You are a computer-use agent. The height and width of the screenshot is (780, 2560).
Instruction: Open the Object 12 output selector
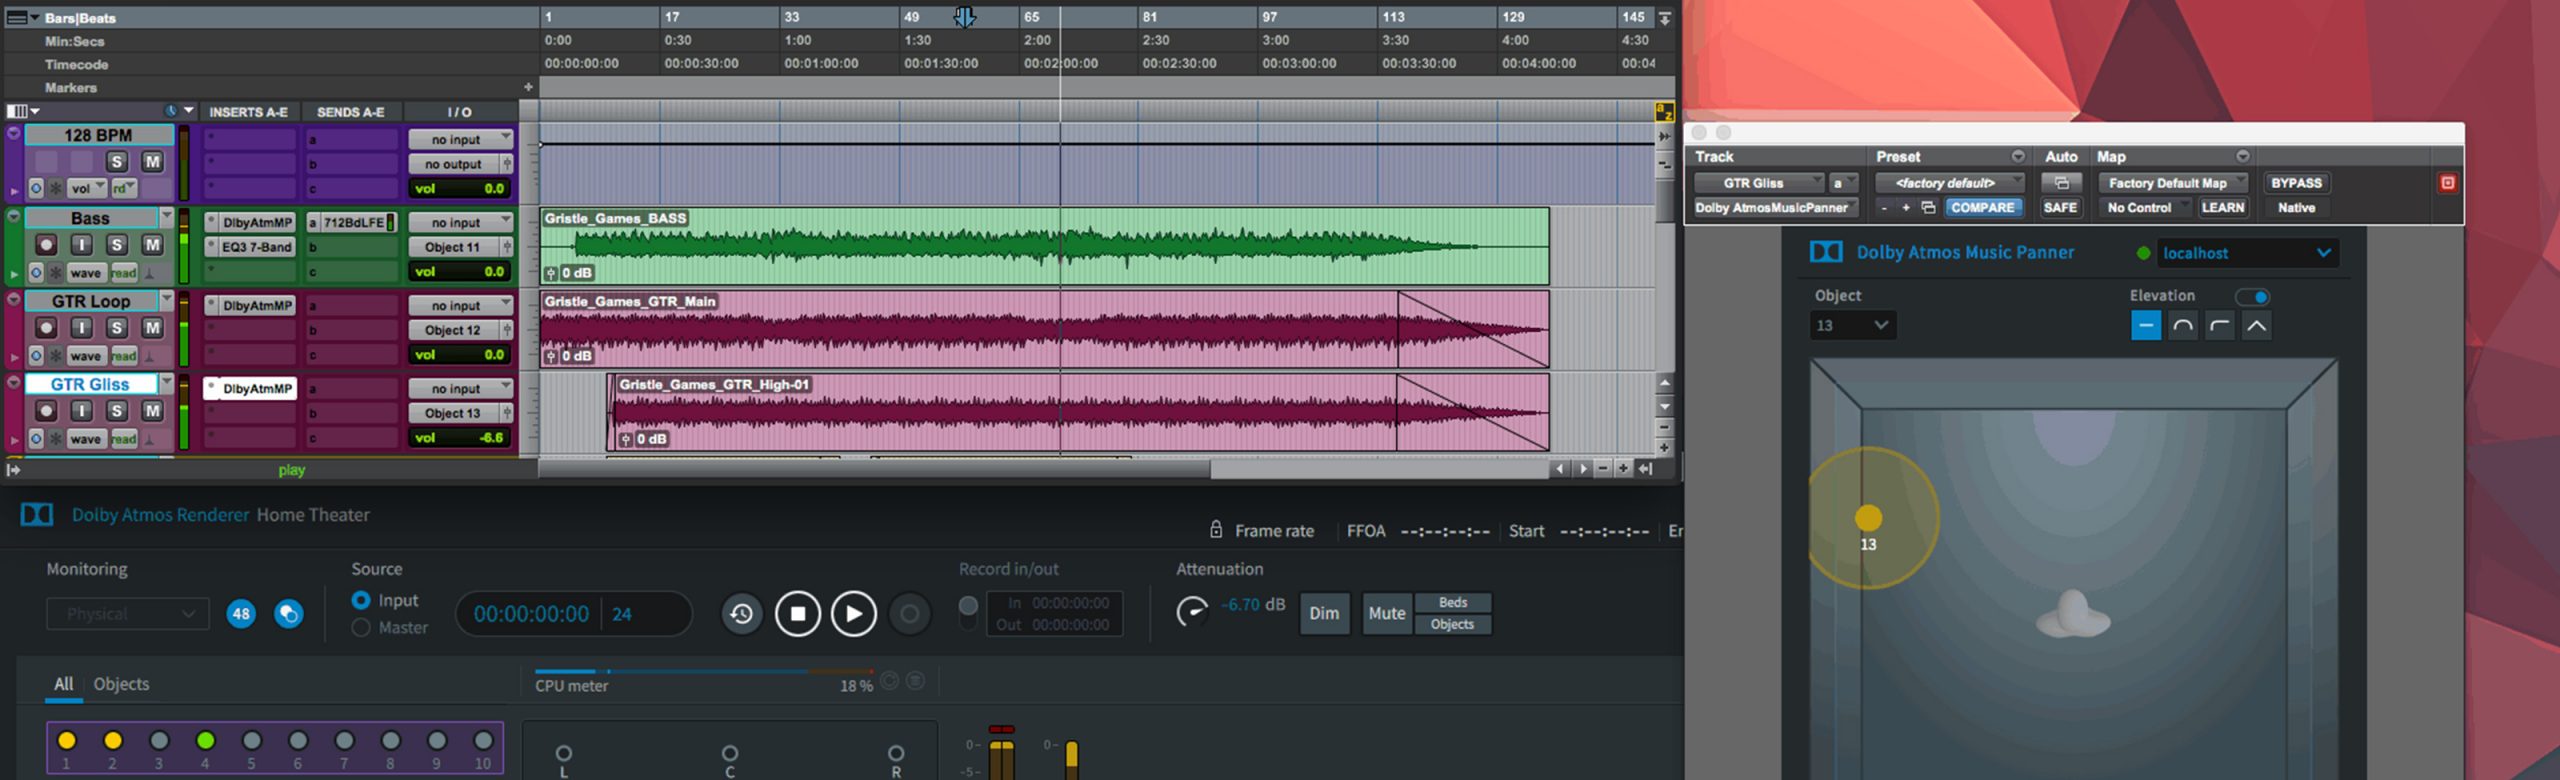coord(453,330)
